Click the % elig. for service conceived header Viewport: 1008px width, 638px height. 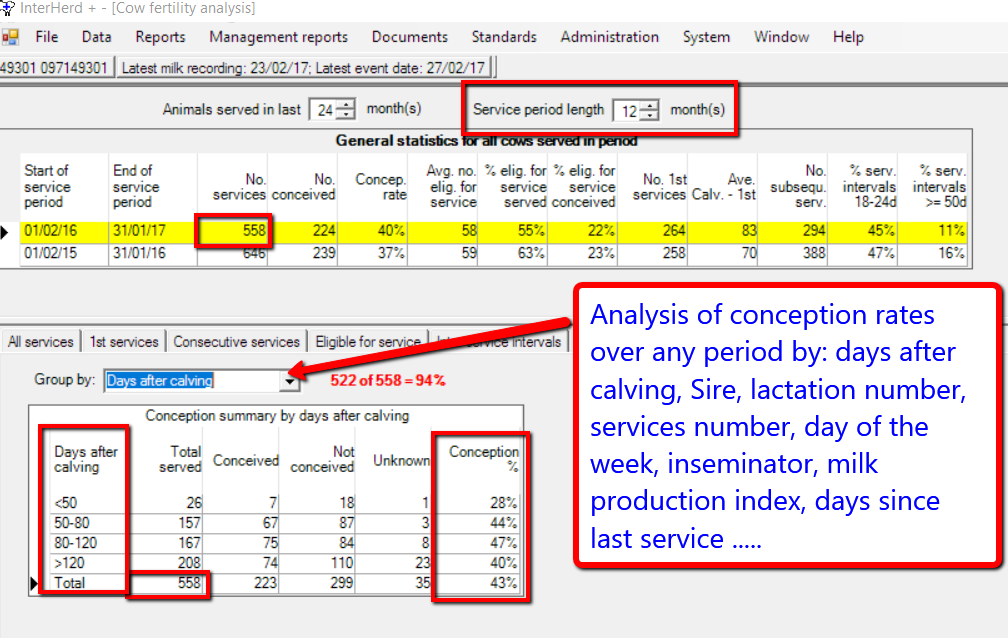[x=583, y=187]
